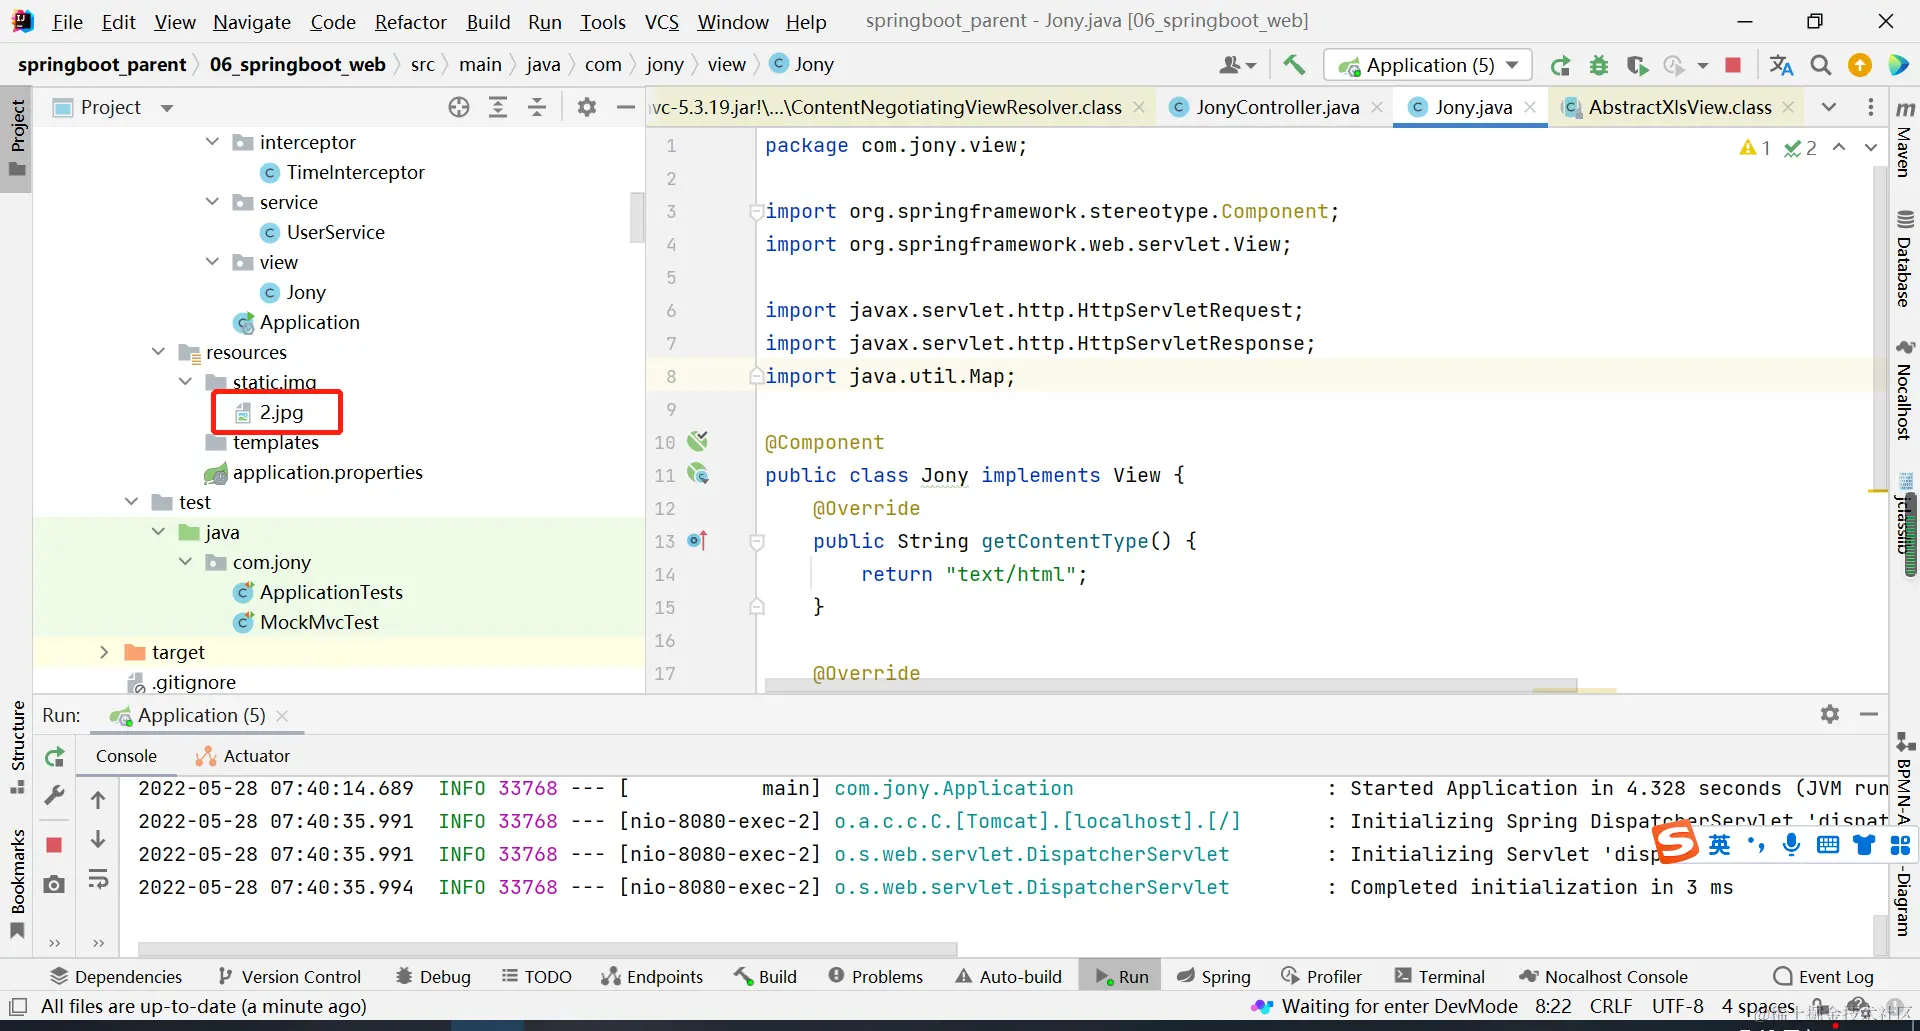1920x1031 pixels.
Task: Select the locate opened file crosshair icon
Action: click(459, 107)
